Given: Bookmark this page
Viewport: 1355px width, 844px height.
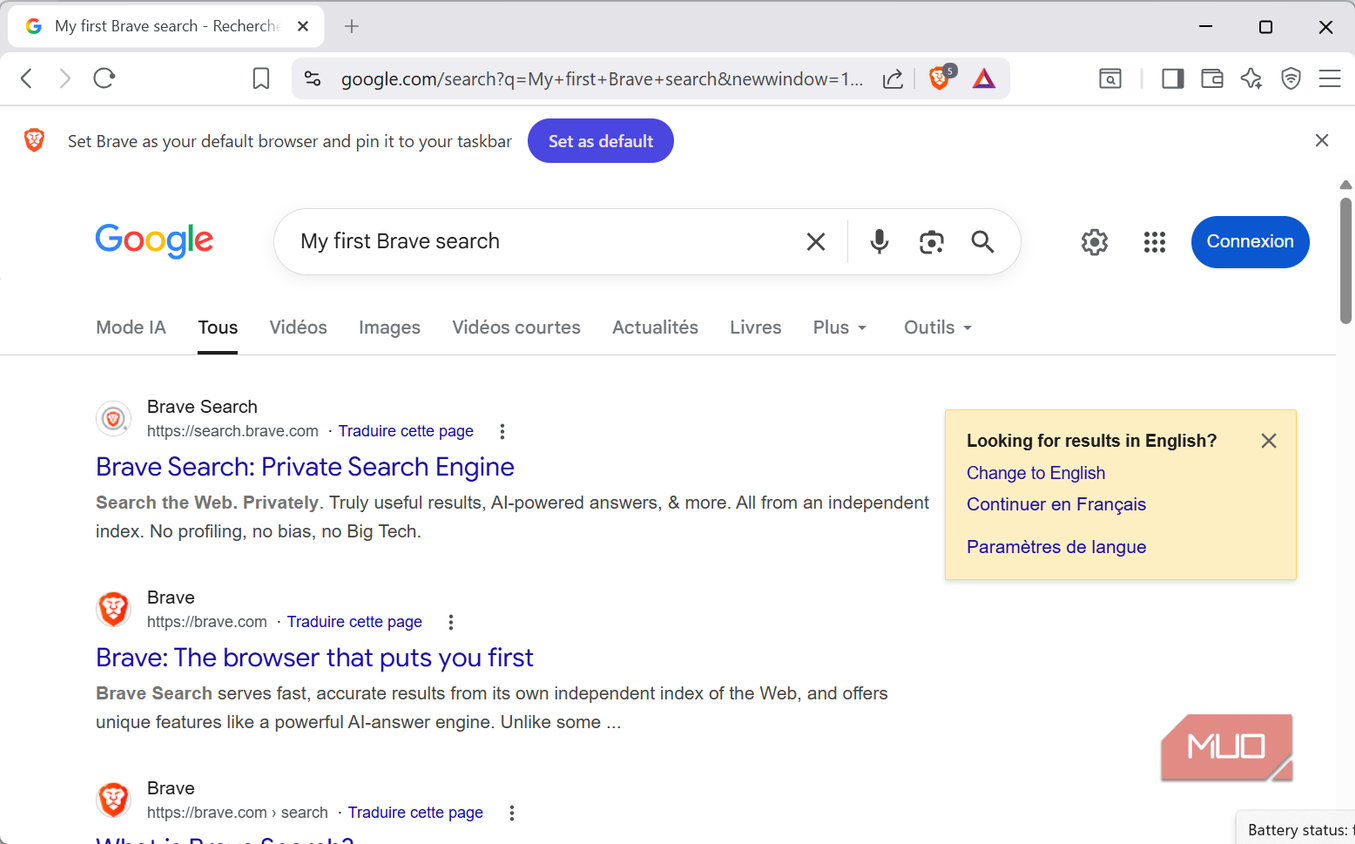Looking at the screenshot, I should click(261, 79).
